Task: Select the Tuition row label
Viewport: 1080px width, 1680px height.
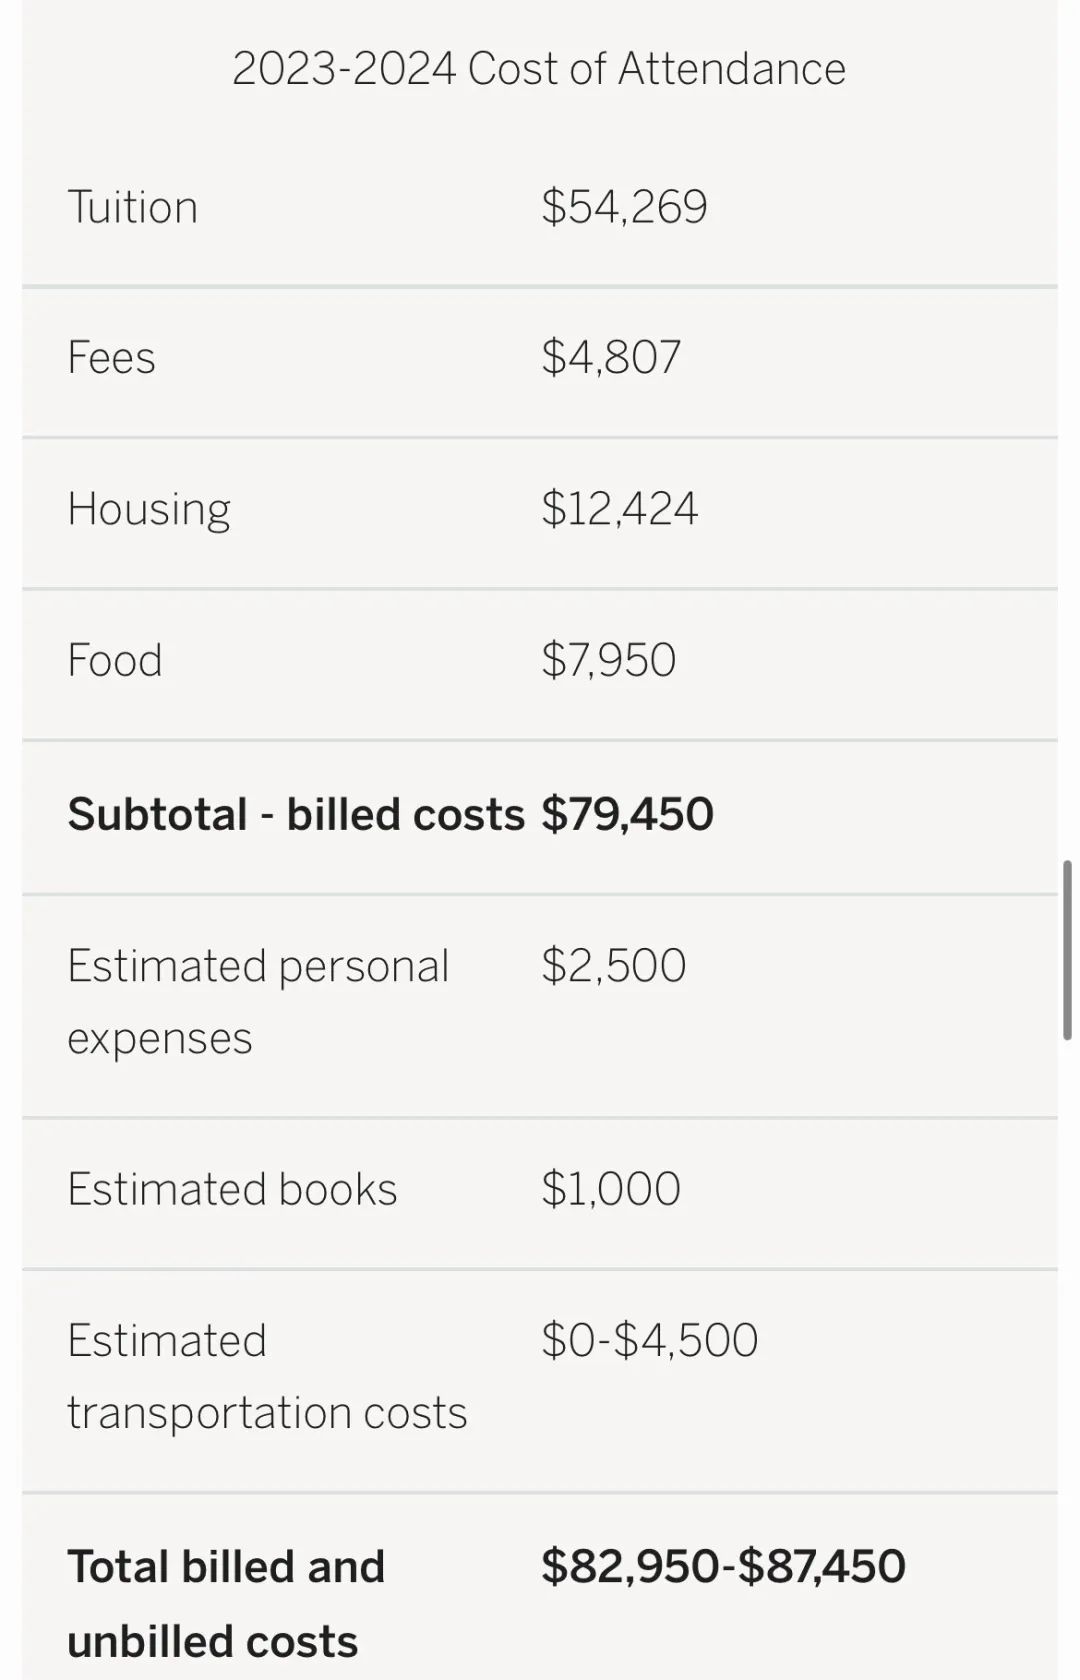Action: 133,207
